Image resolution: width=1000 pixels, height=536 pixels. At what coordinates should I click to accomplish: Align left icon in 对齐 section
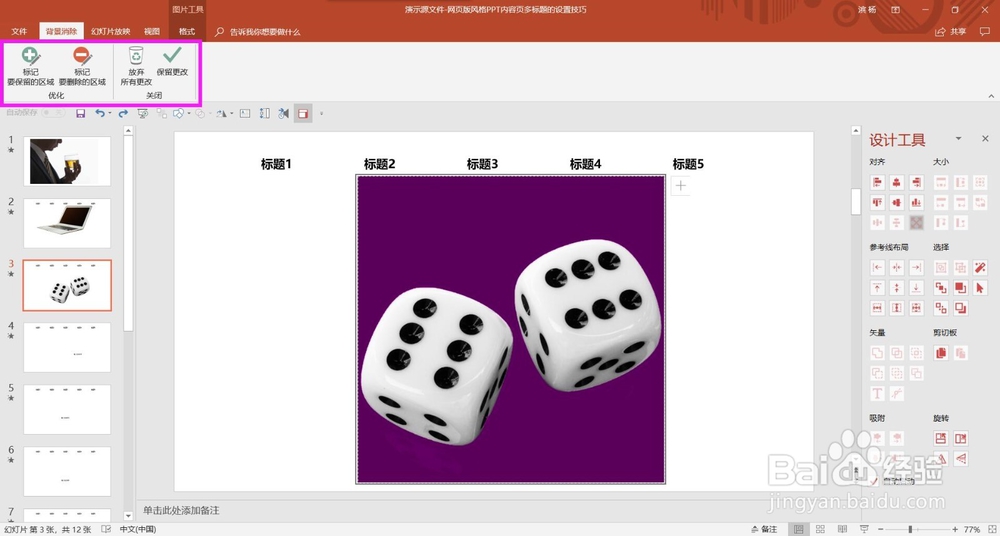click(x=878, y=182)
